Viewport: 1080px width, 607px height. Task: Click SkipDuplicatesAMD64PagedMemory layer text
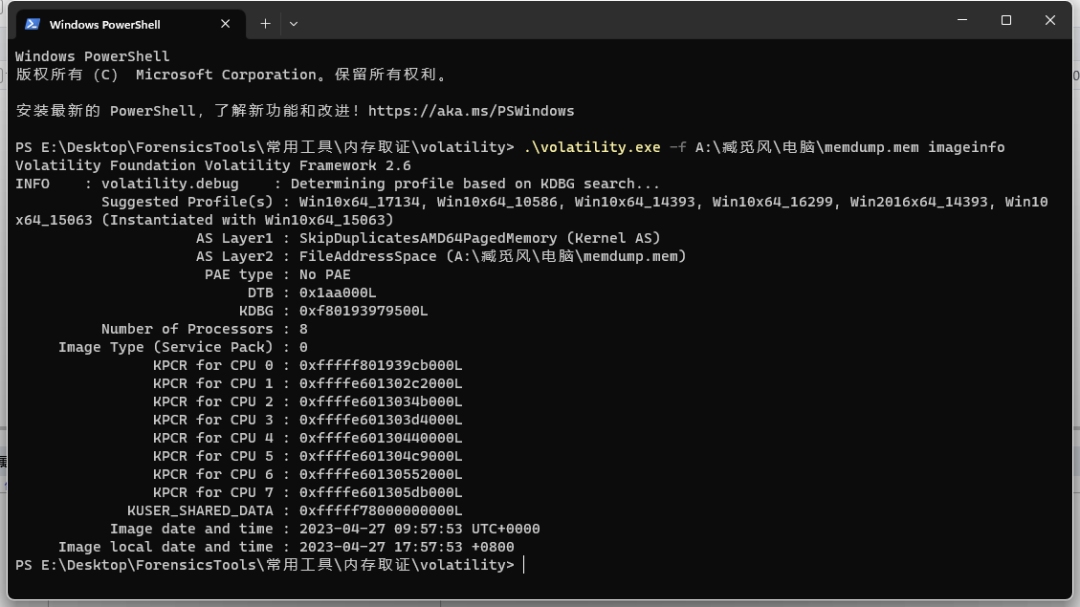tap(428, 238)
